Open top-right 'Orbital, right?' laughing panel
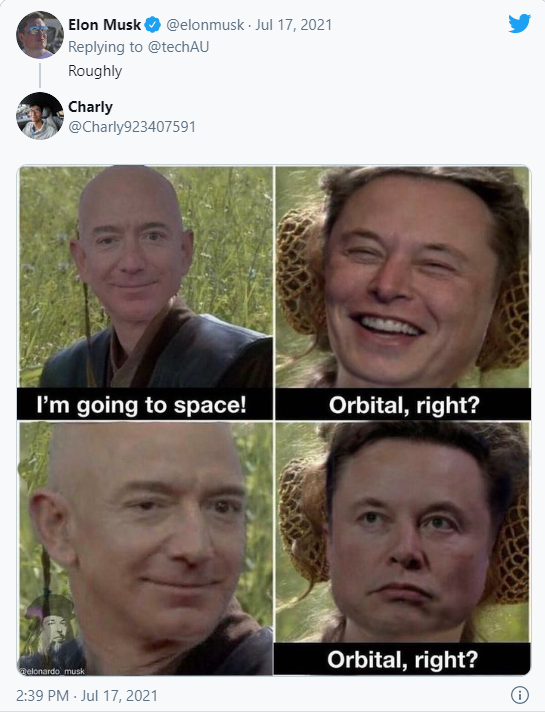545x712 pixels. pos(403,293)
